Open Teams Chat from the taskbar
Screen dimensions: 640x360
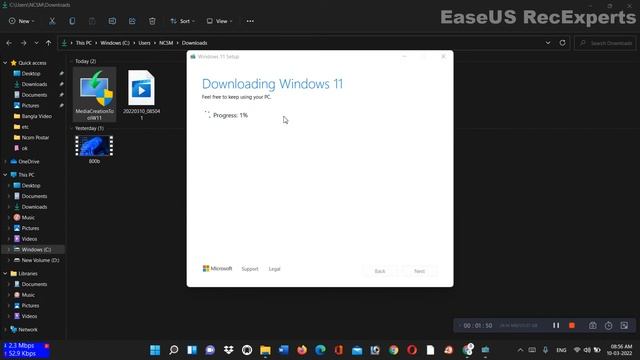point(210,350)
